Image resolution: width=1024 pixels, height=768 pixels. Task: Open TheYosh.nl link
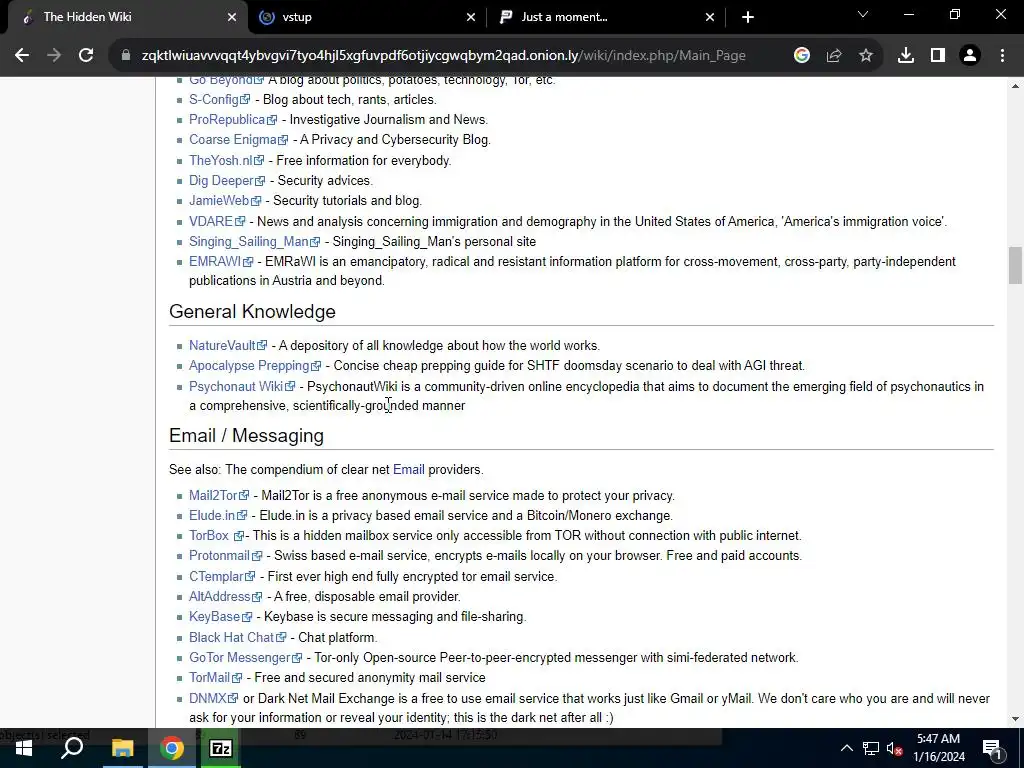coord(227,160)
